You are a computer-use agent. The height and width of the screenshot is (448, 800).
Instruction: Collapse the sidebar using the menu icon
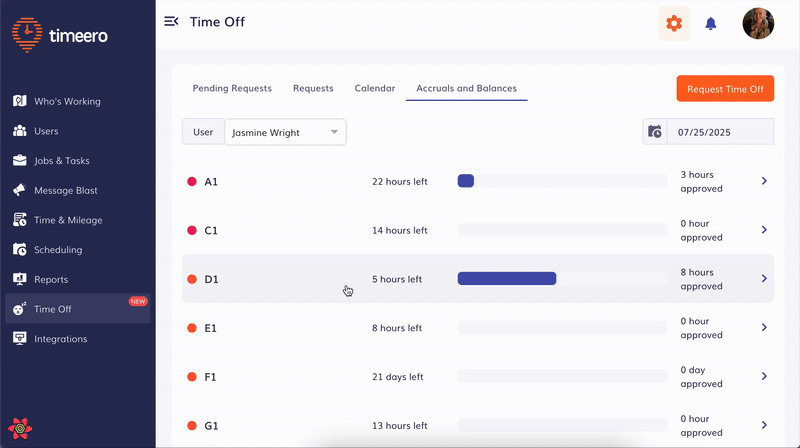point(171,22)
